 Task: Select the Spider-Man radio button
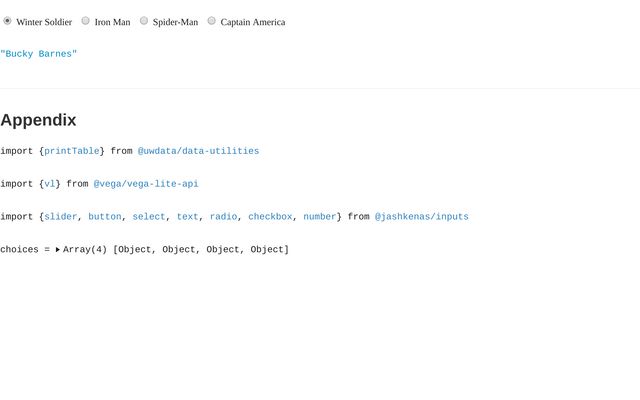pos(144,21)
